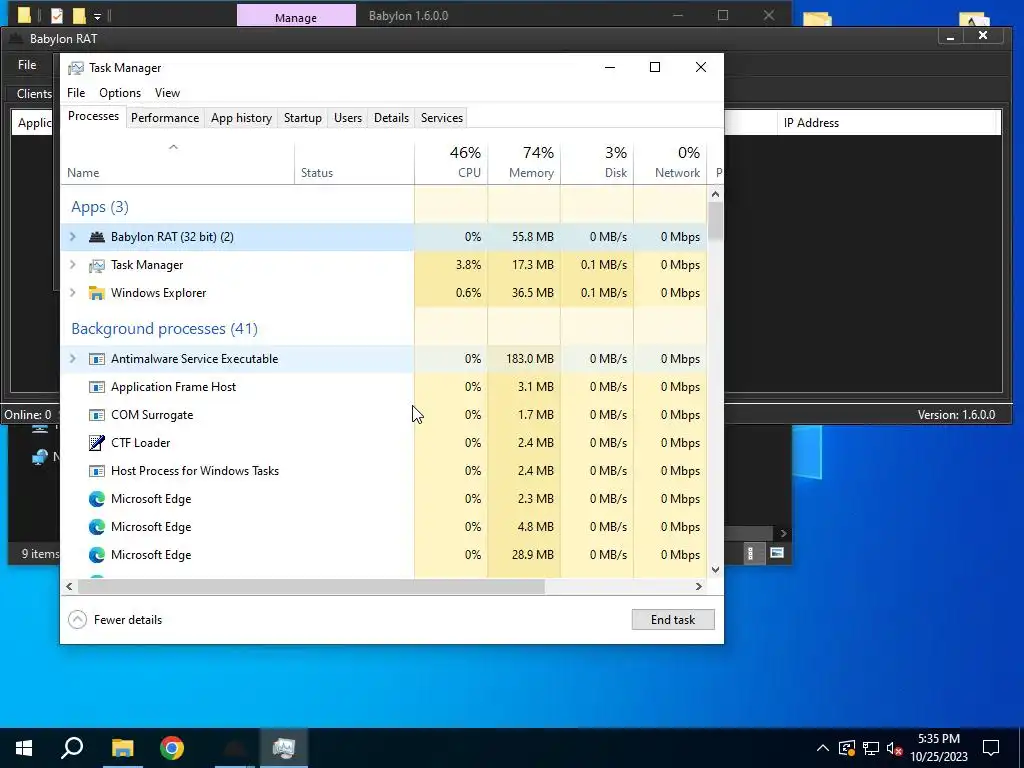Click the Task Manager taskbar icon

coord(284,748)
